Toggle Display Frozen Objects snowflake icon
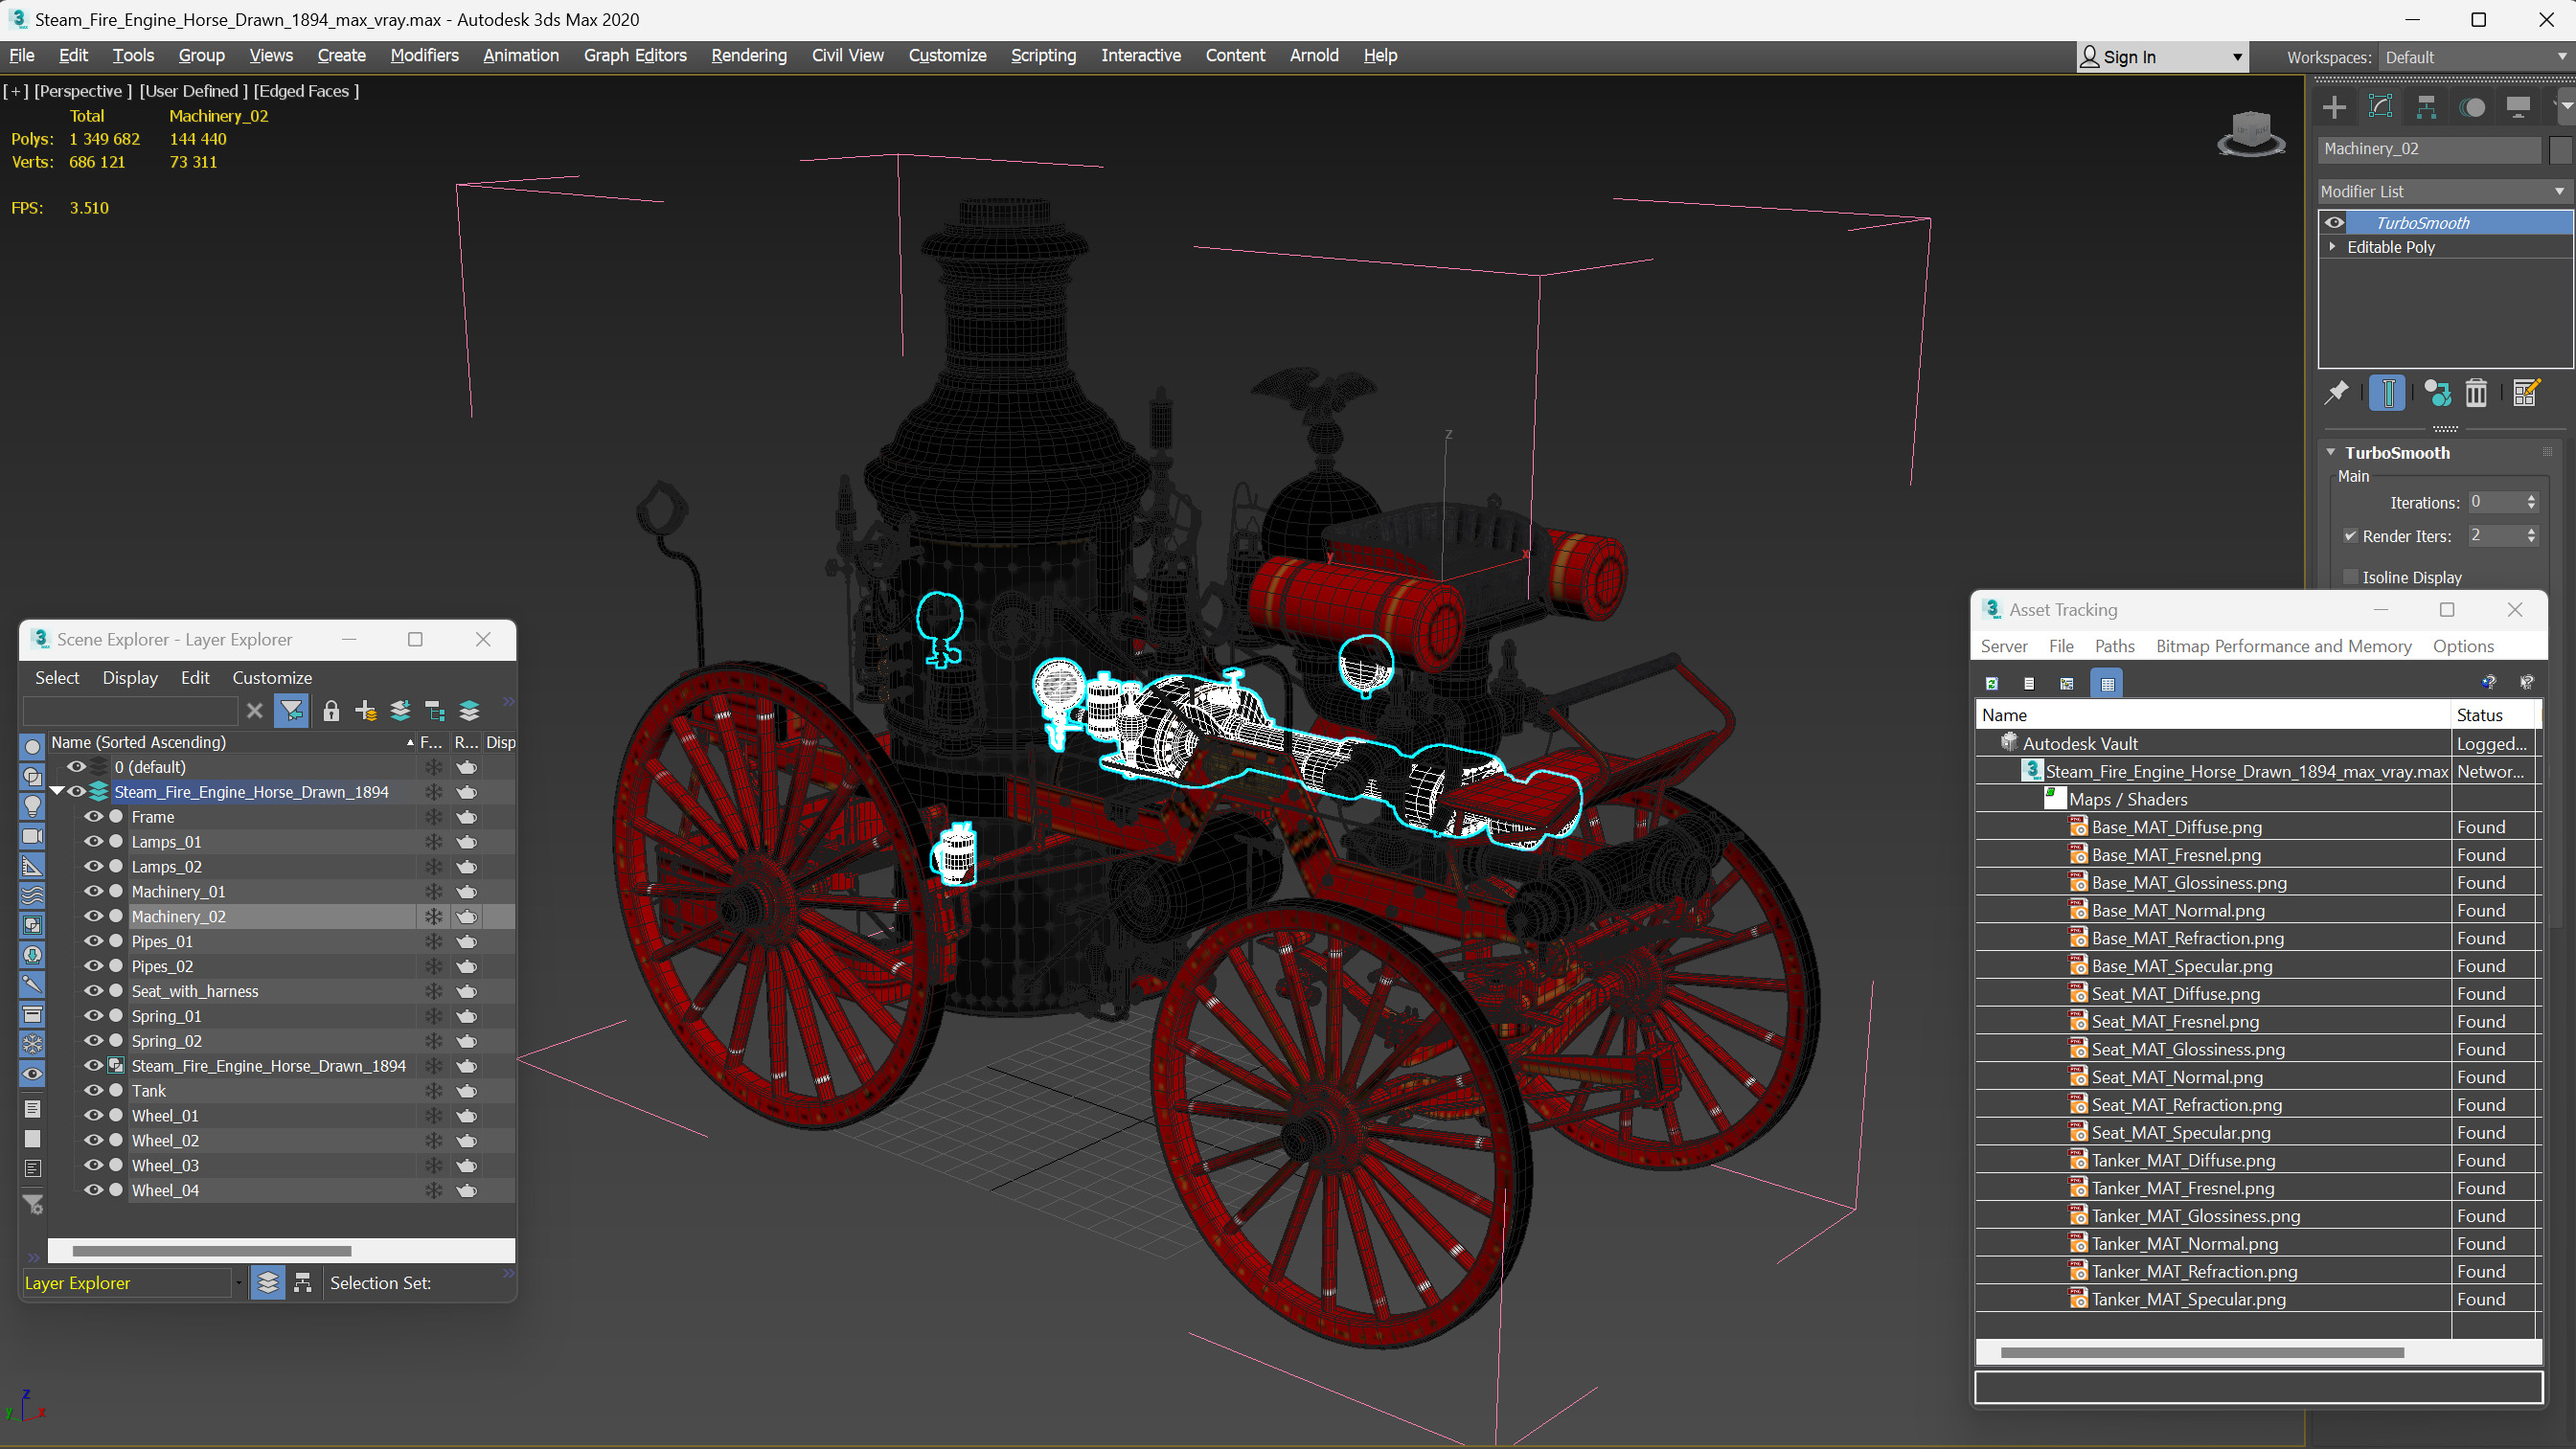2576x1449 pixels. coord(32,1044)
